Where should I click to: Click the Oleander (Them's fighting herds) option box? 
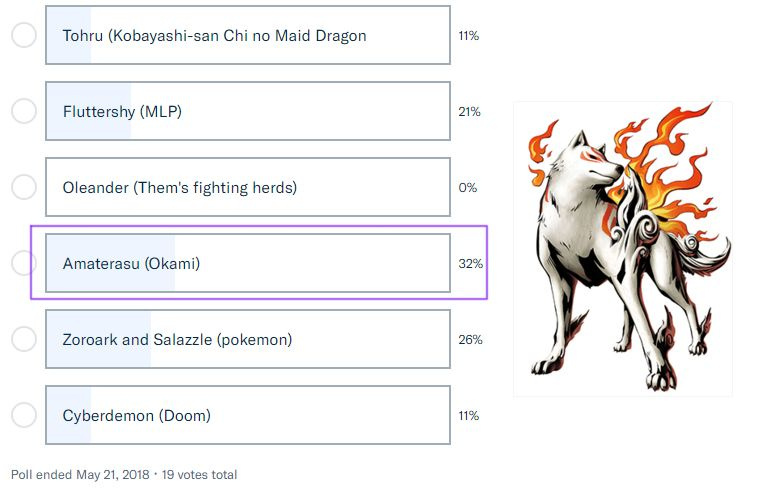tap(247, 187)
